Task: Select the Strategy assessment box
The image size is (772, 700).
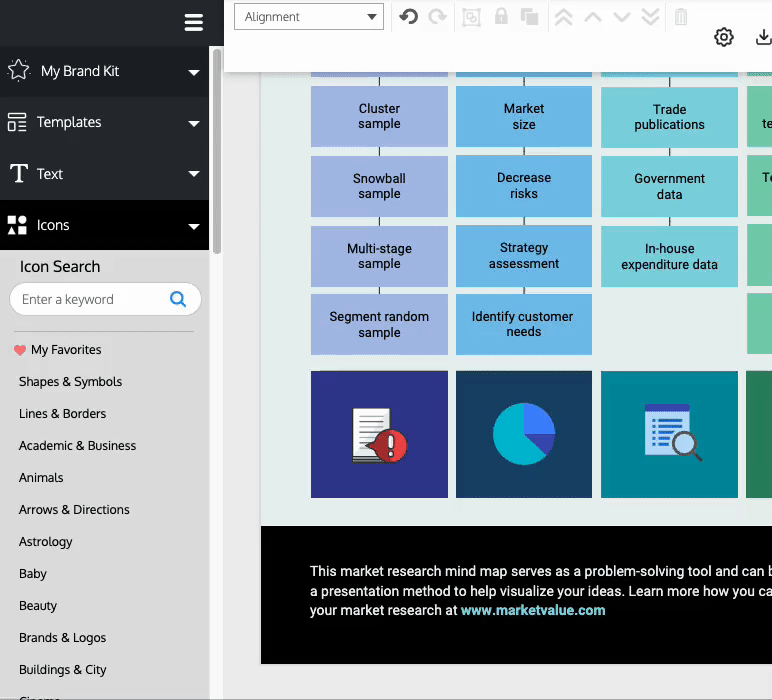Action: pos(524,256)
